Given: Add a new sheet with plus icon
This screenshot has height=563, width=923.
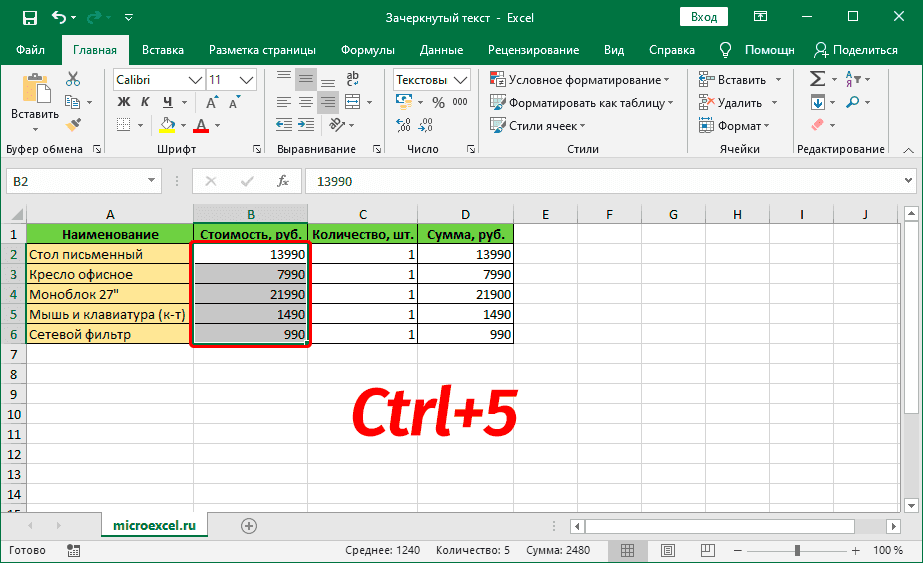Looking at the screenshot, I should point(249,525).
